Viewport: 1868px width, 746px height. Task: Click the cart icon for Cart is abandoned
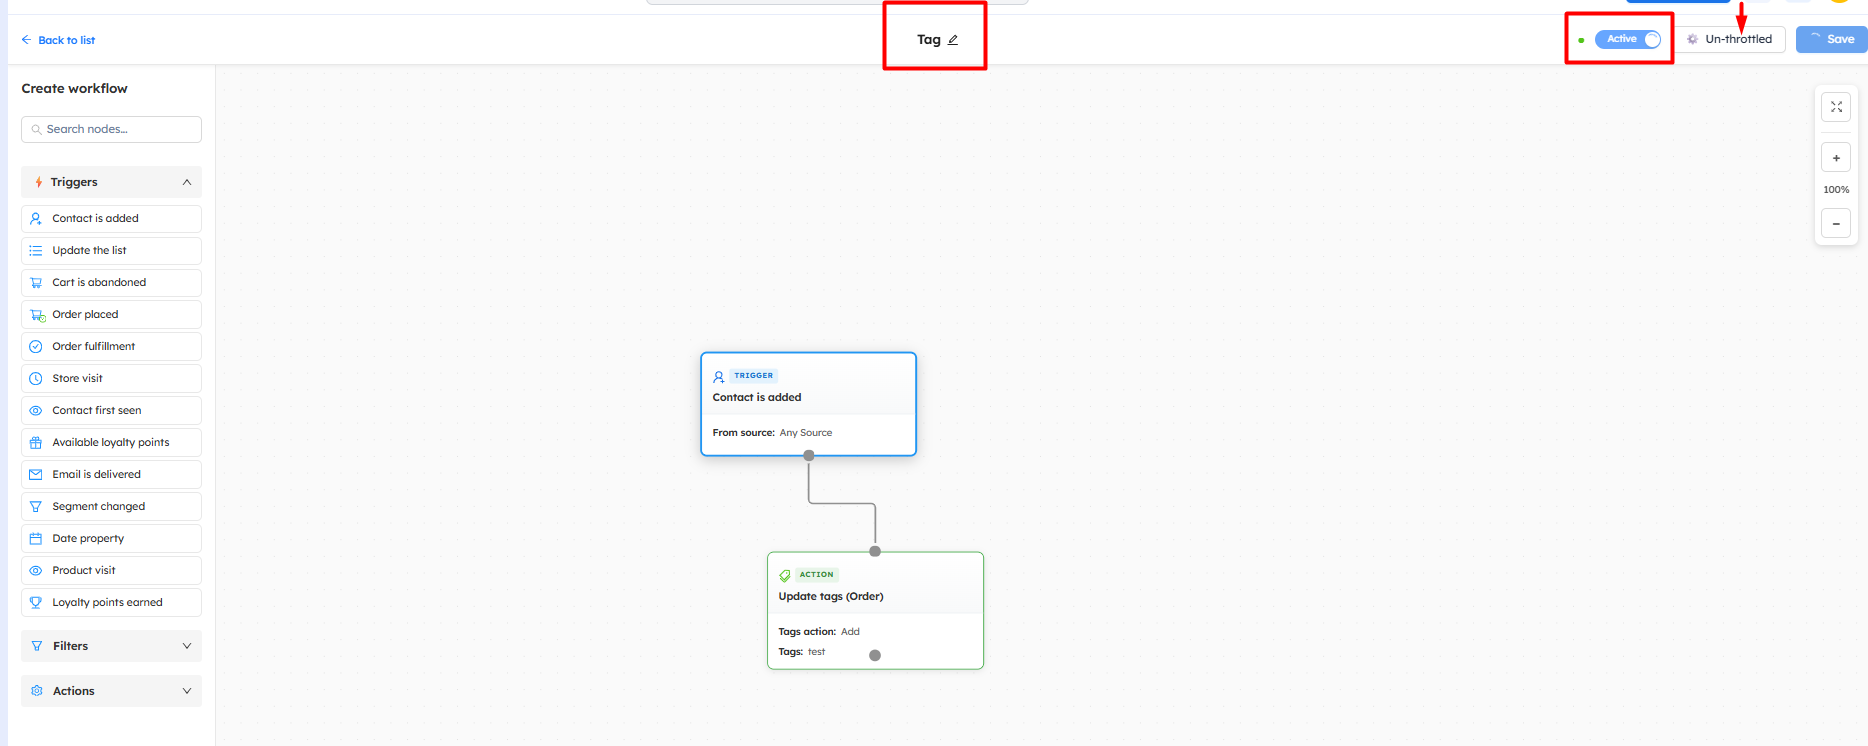[x=36, y=283]
